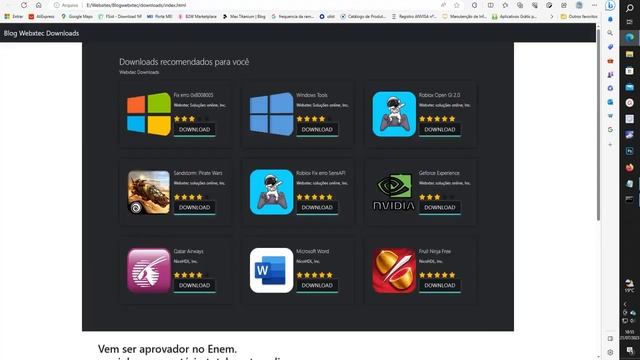Open B2W Marketplace bookmark
The height and width of the screenshot is (360, 640).
(x=197, y=16)
